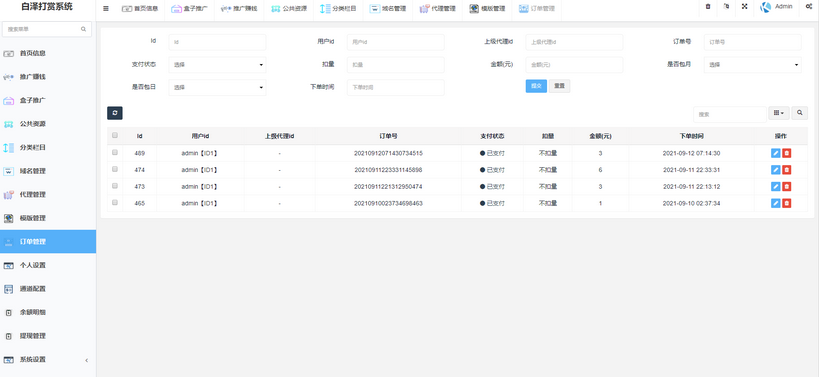Click the sidebar menu search magnifier
The width and height of the screenshot is (821, 377).
[x=83, y=29]
